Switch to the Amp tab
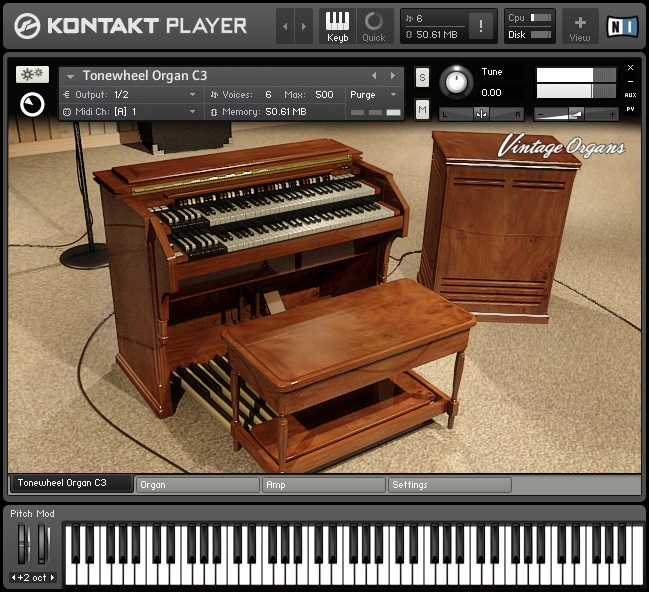 click(323, 485)
